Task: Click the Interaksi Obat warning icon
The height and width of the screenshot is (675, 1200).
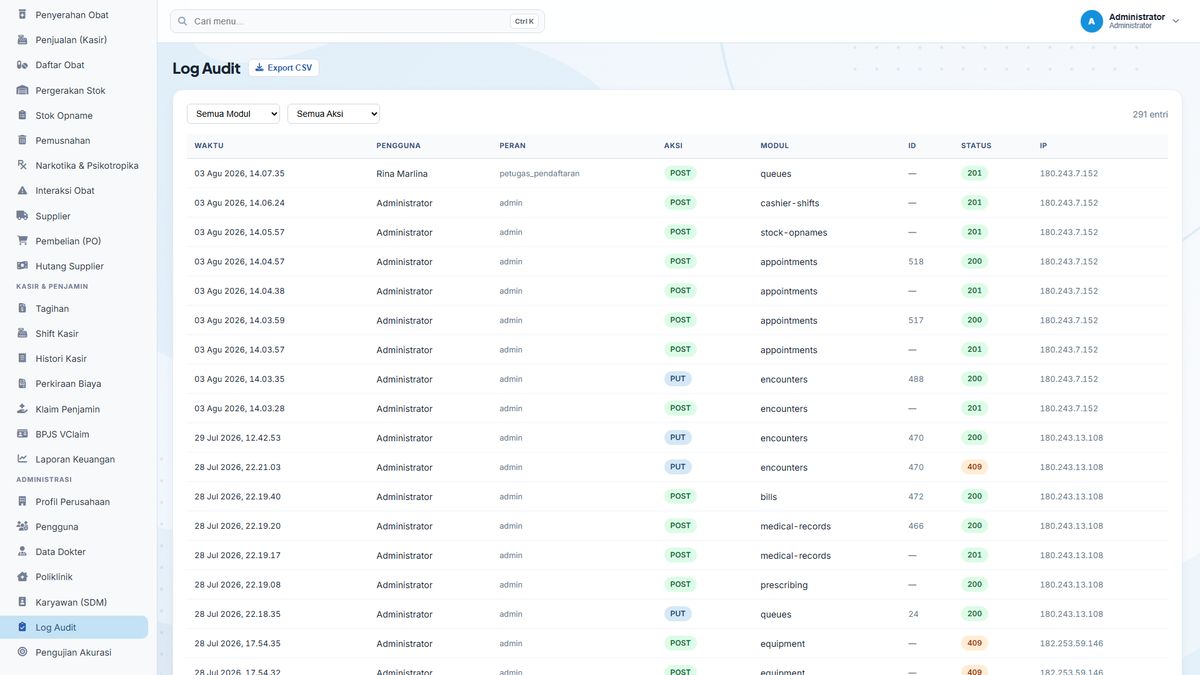Action: click(x=23, y=190)
